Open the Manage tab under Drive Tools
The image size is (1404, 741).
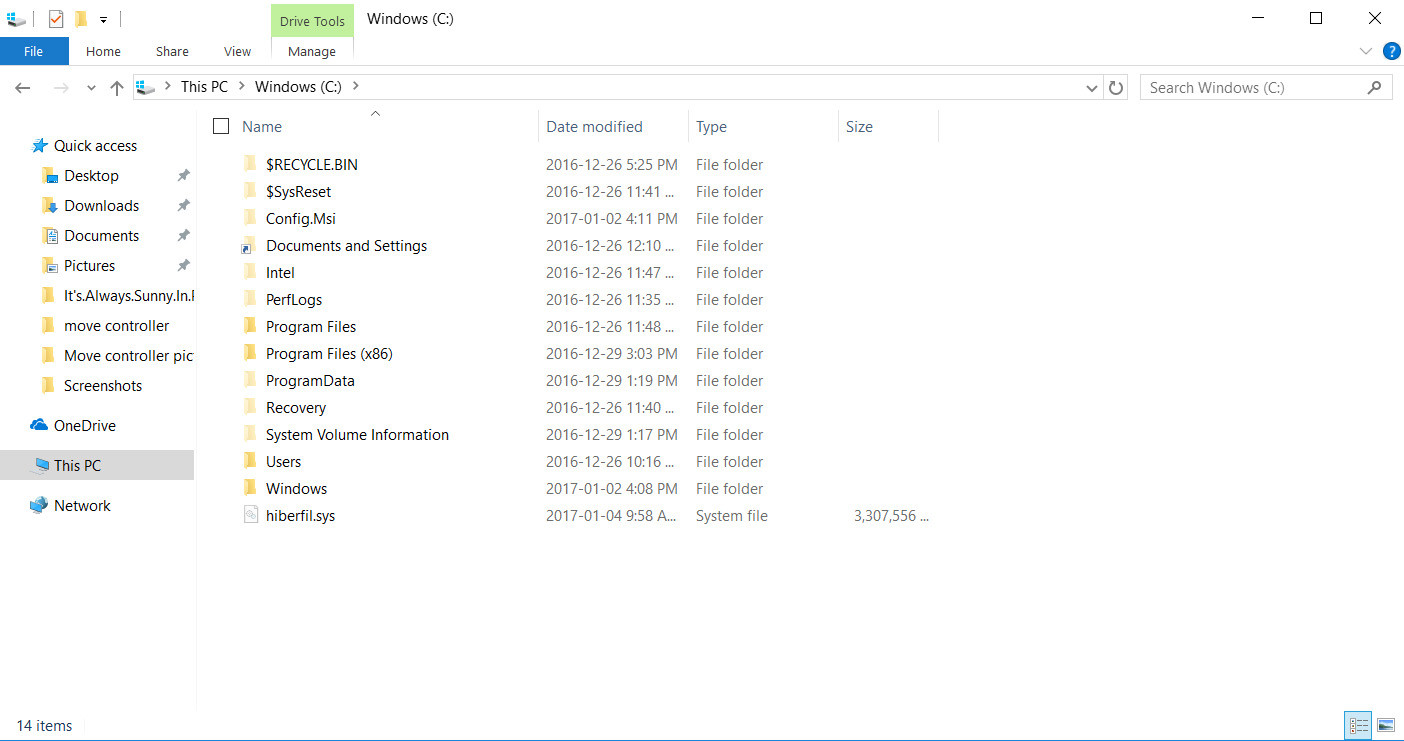[311, 51]
